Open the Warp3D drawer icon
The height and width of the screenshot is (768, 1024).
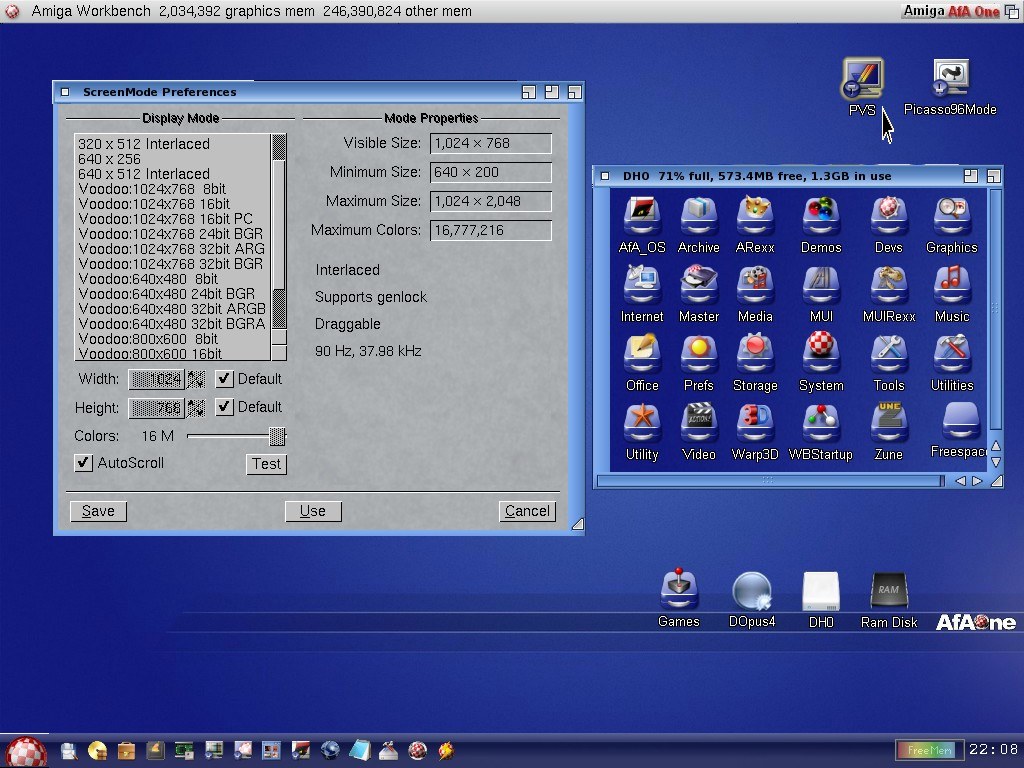[755, 422]
